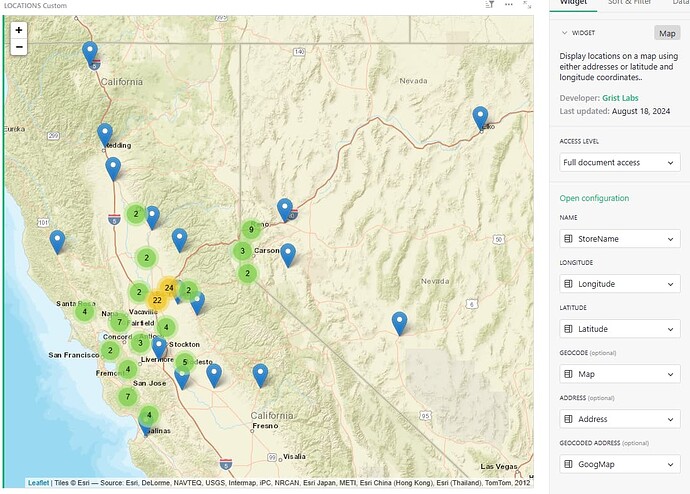Open the Address column dropdown
This screenshot has height=494, width=690.
(x=620, y=419)
